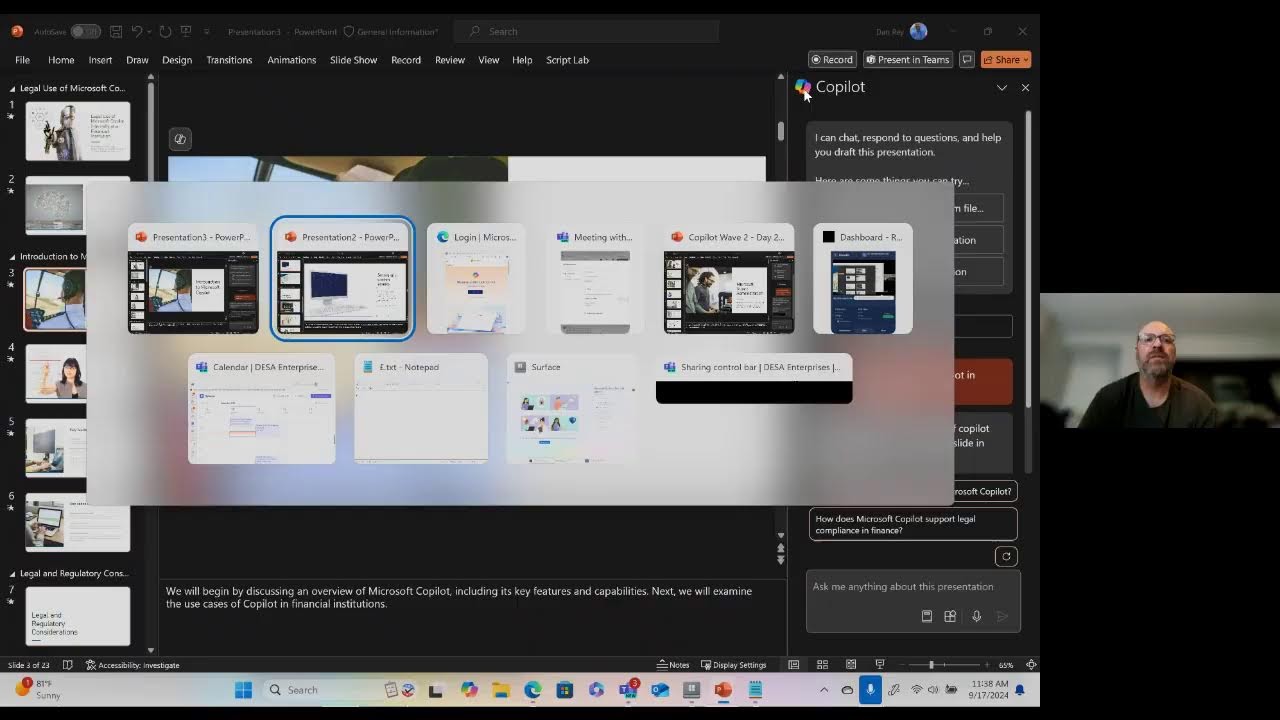
Task: Open the Share dropdown button
Action: point(1005,60)
